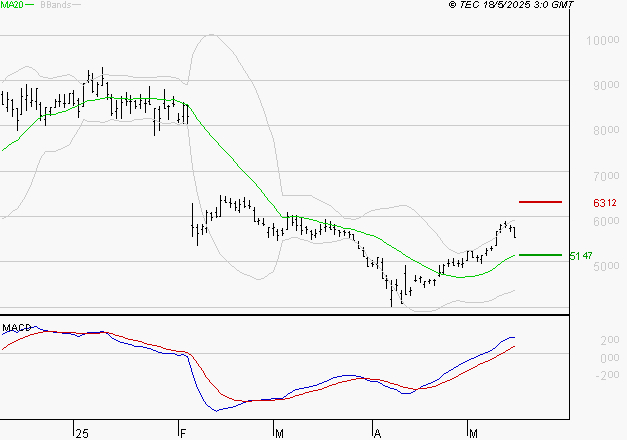Viewport: 627px width, 440px height.
Task: Click the 25 year marker on time axis
Action: (x=82, y=432)
